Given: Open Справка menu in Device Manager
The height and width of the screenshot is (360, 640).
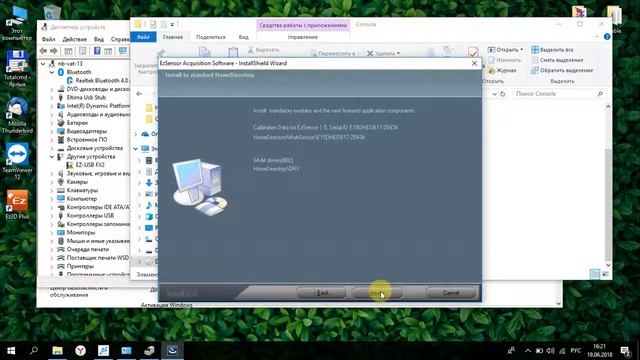Looking at the screenshot, I should [x=120, y=39].
